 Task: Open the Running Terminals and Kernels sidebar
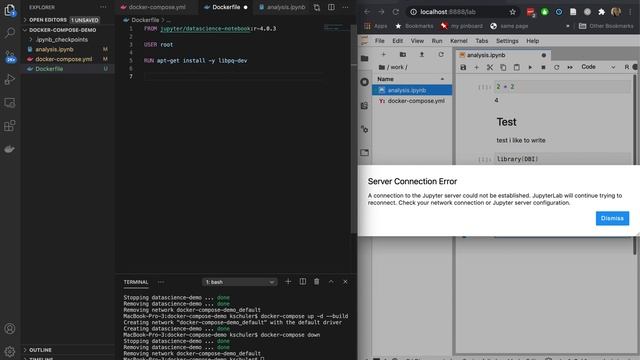pyautogui.click(x=364, y=82)
